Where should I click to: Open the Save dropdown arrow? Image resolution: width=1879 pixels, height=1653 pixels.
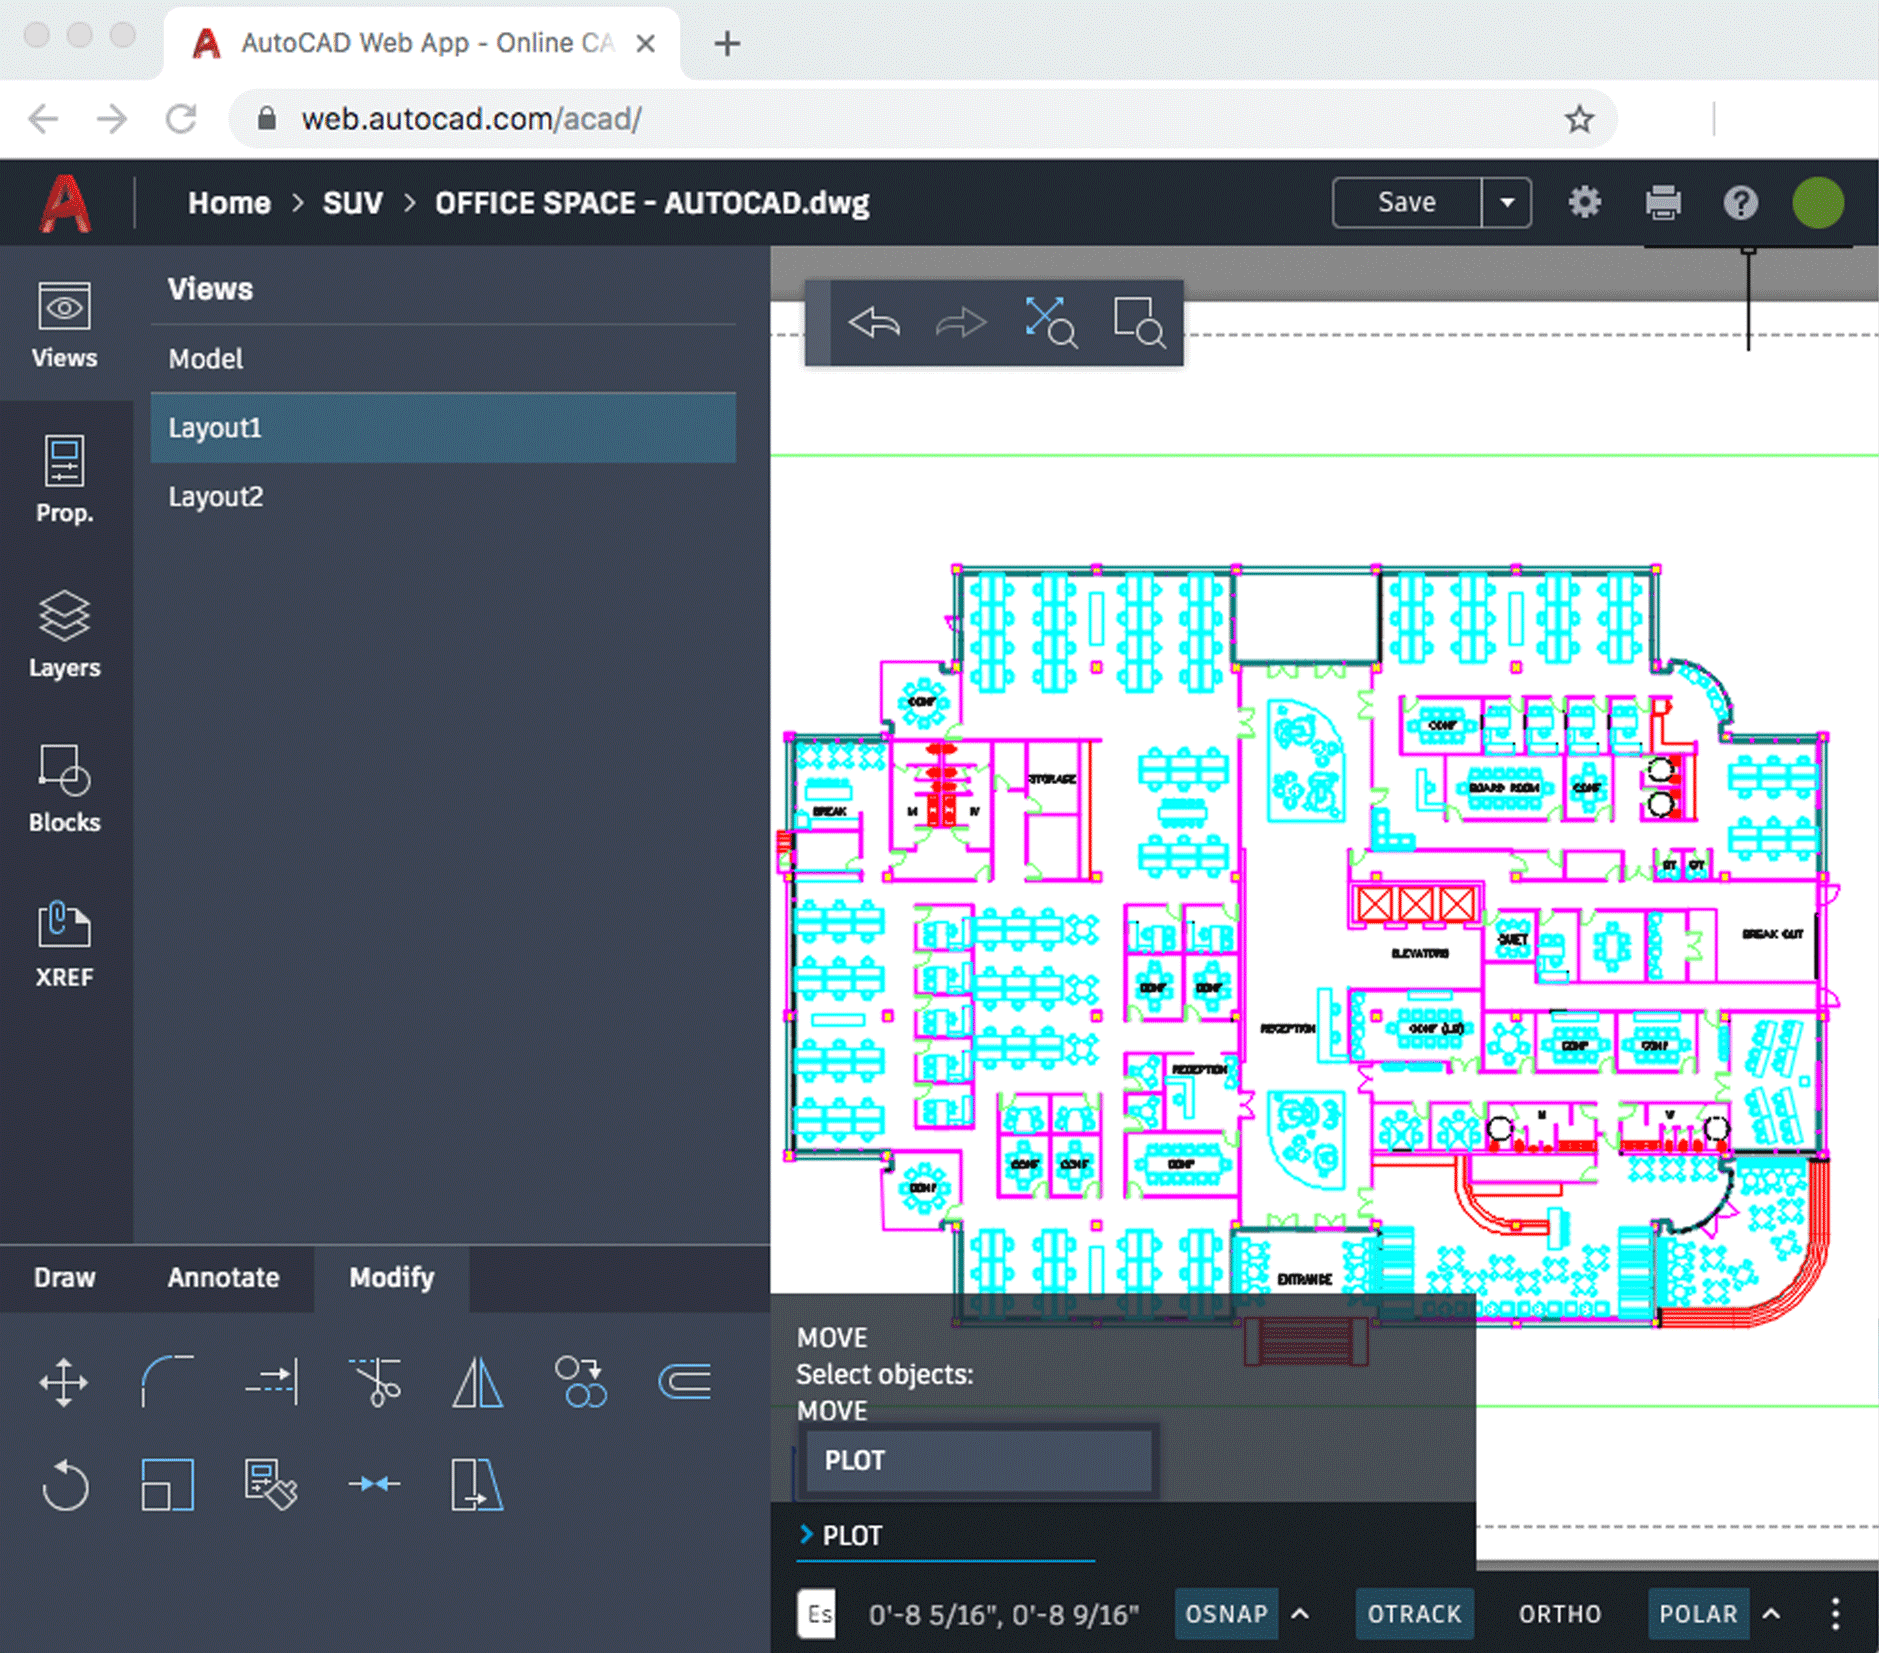pos(1507,203)
